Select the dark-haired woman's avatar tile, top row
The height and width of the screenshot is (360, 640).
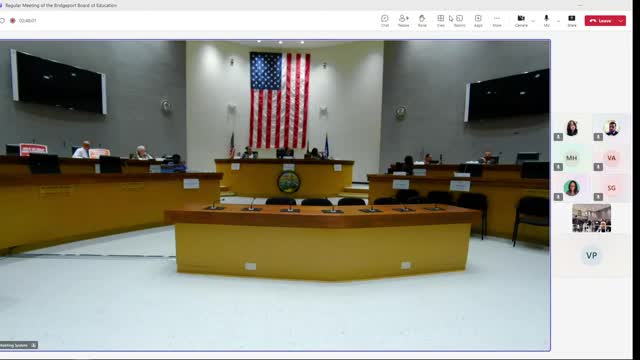click(571, 128)
